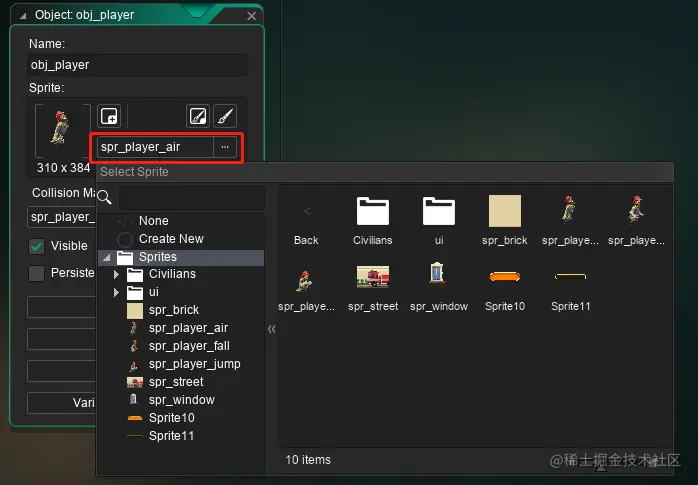Image resolution: width=698 pixels, height=485 pixels.
Task: Toggle the Persistent checkbox
Action: coord(37,273)
